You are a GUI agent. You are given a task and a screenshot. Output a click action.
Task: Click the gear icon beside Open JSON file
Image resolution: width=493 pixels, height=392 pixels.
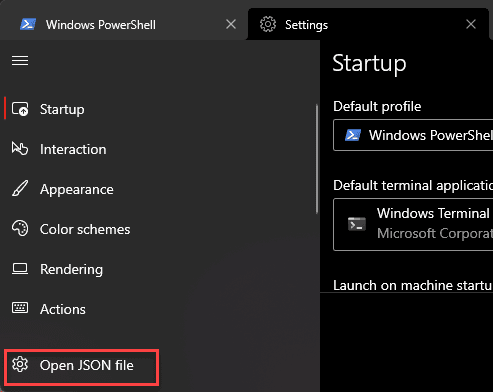(20, 365)
